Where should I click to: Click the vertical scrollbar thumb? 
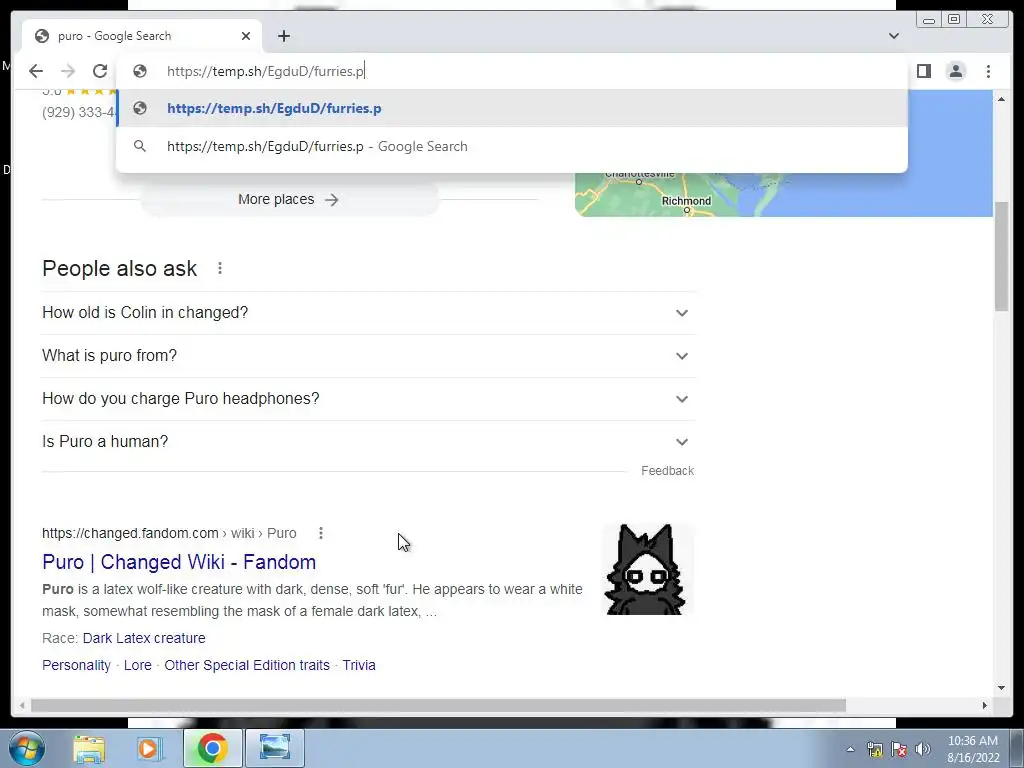point(1002,257)
